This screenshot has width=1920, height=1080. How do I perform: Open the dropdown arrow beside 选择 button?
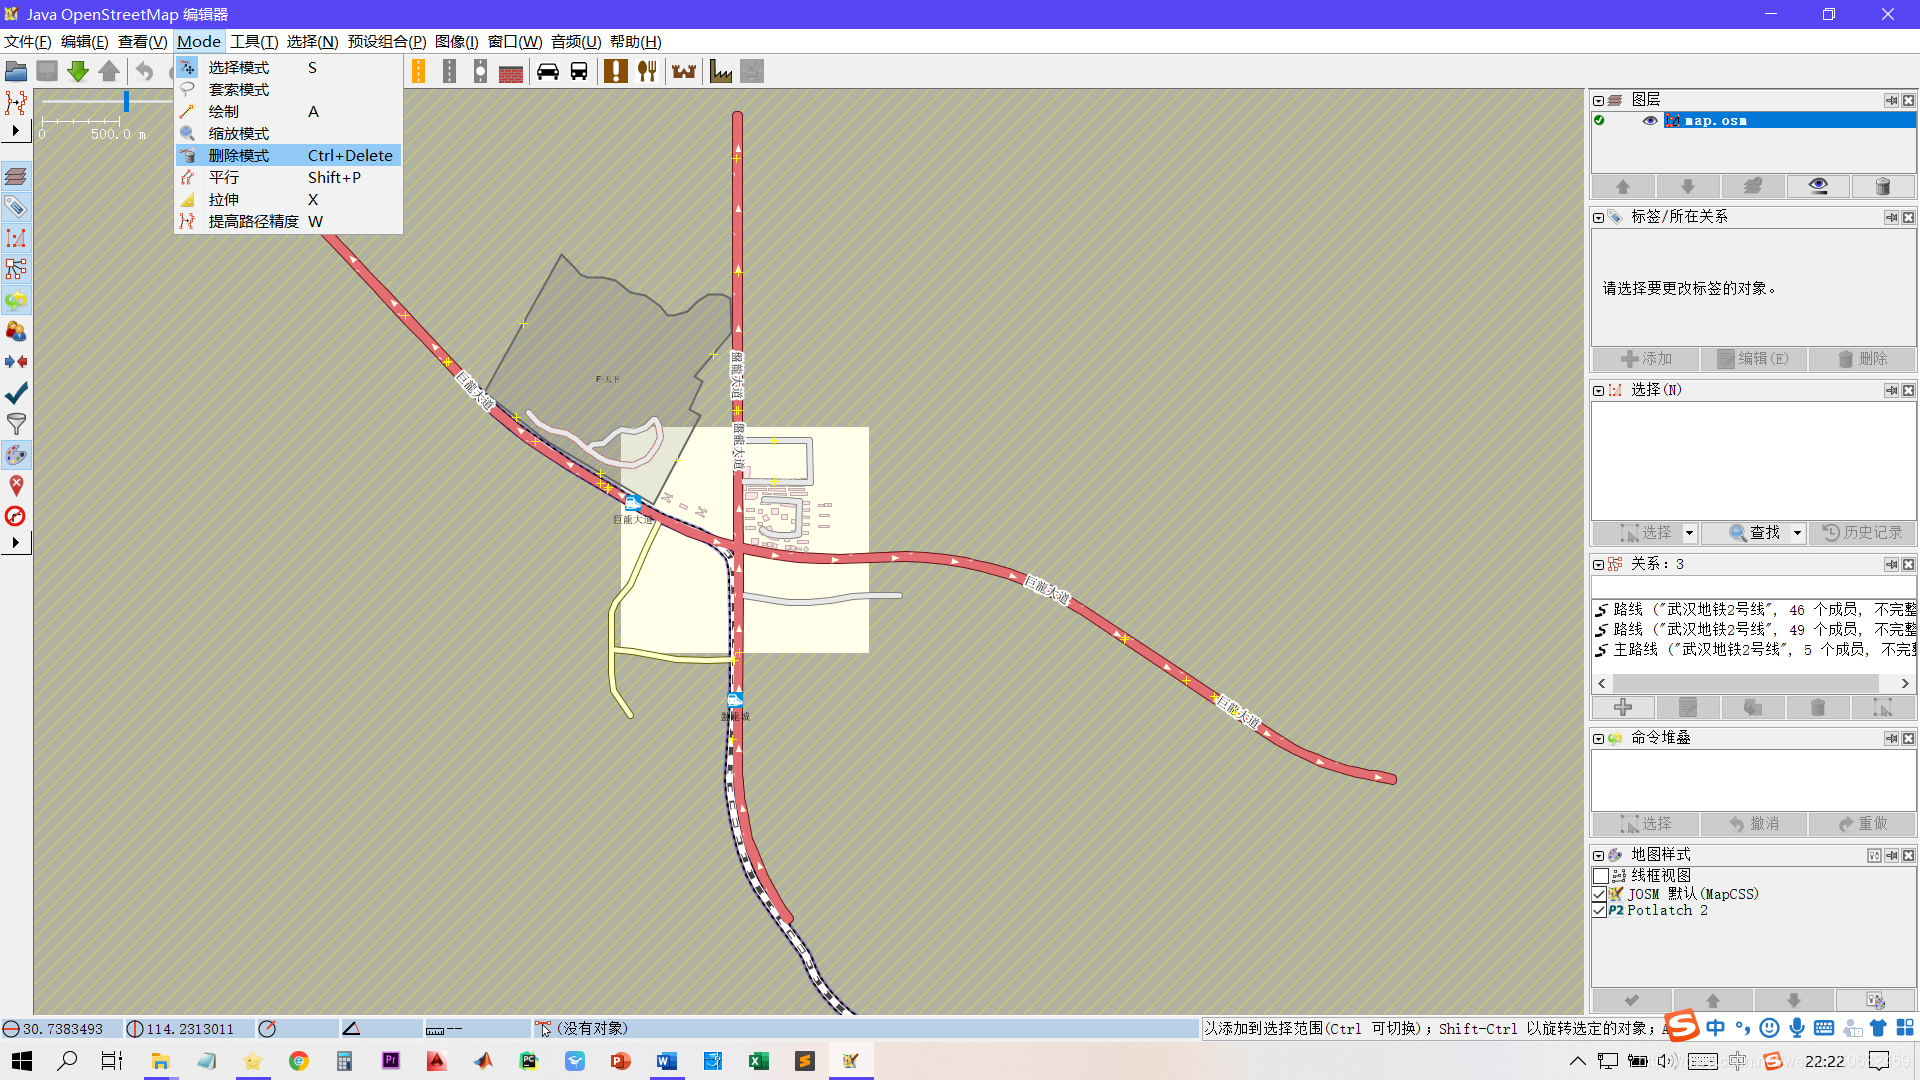click(1689, 533)
